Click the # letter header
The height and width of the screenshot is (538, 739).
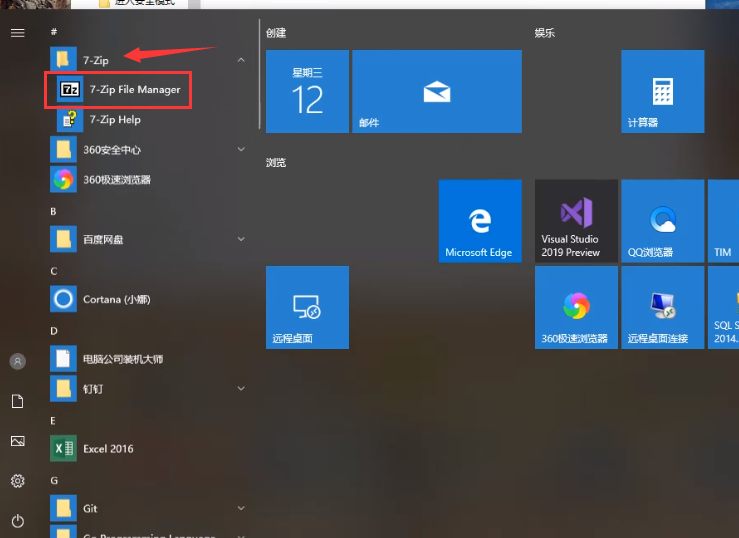pyautogui.click(x=54, y=32)
